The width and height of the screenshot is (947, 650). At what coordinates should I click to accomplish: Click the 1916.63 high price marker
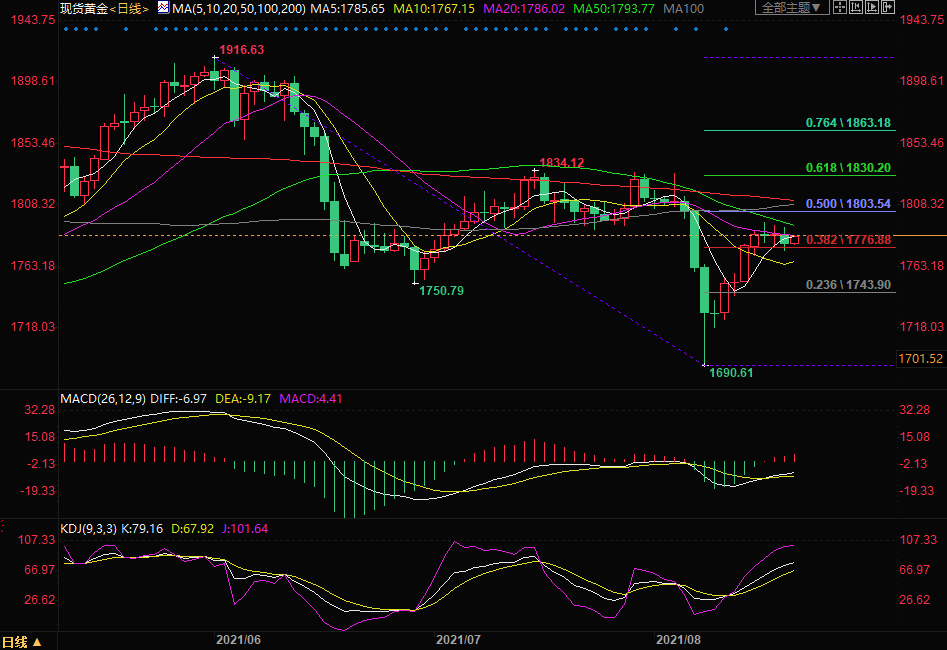[x=242, y=50]
